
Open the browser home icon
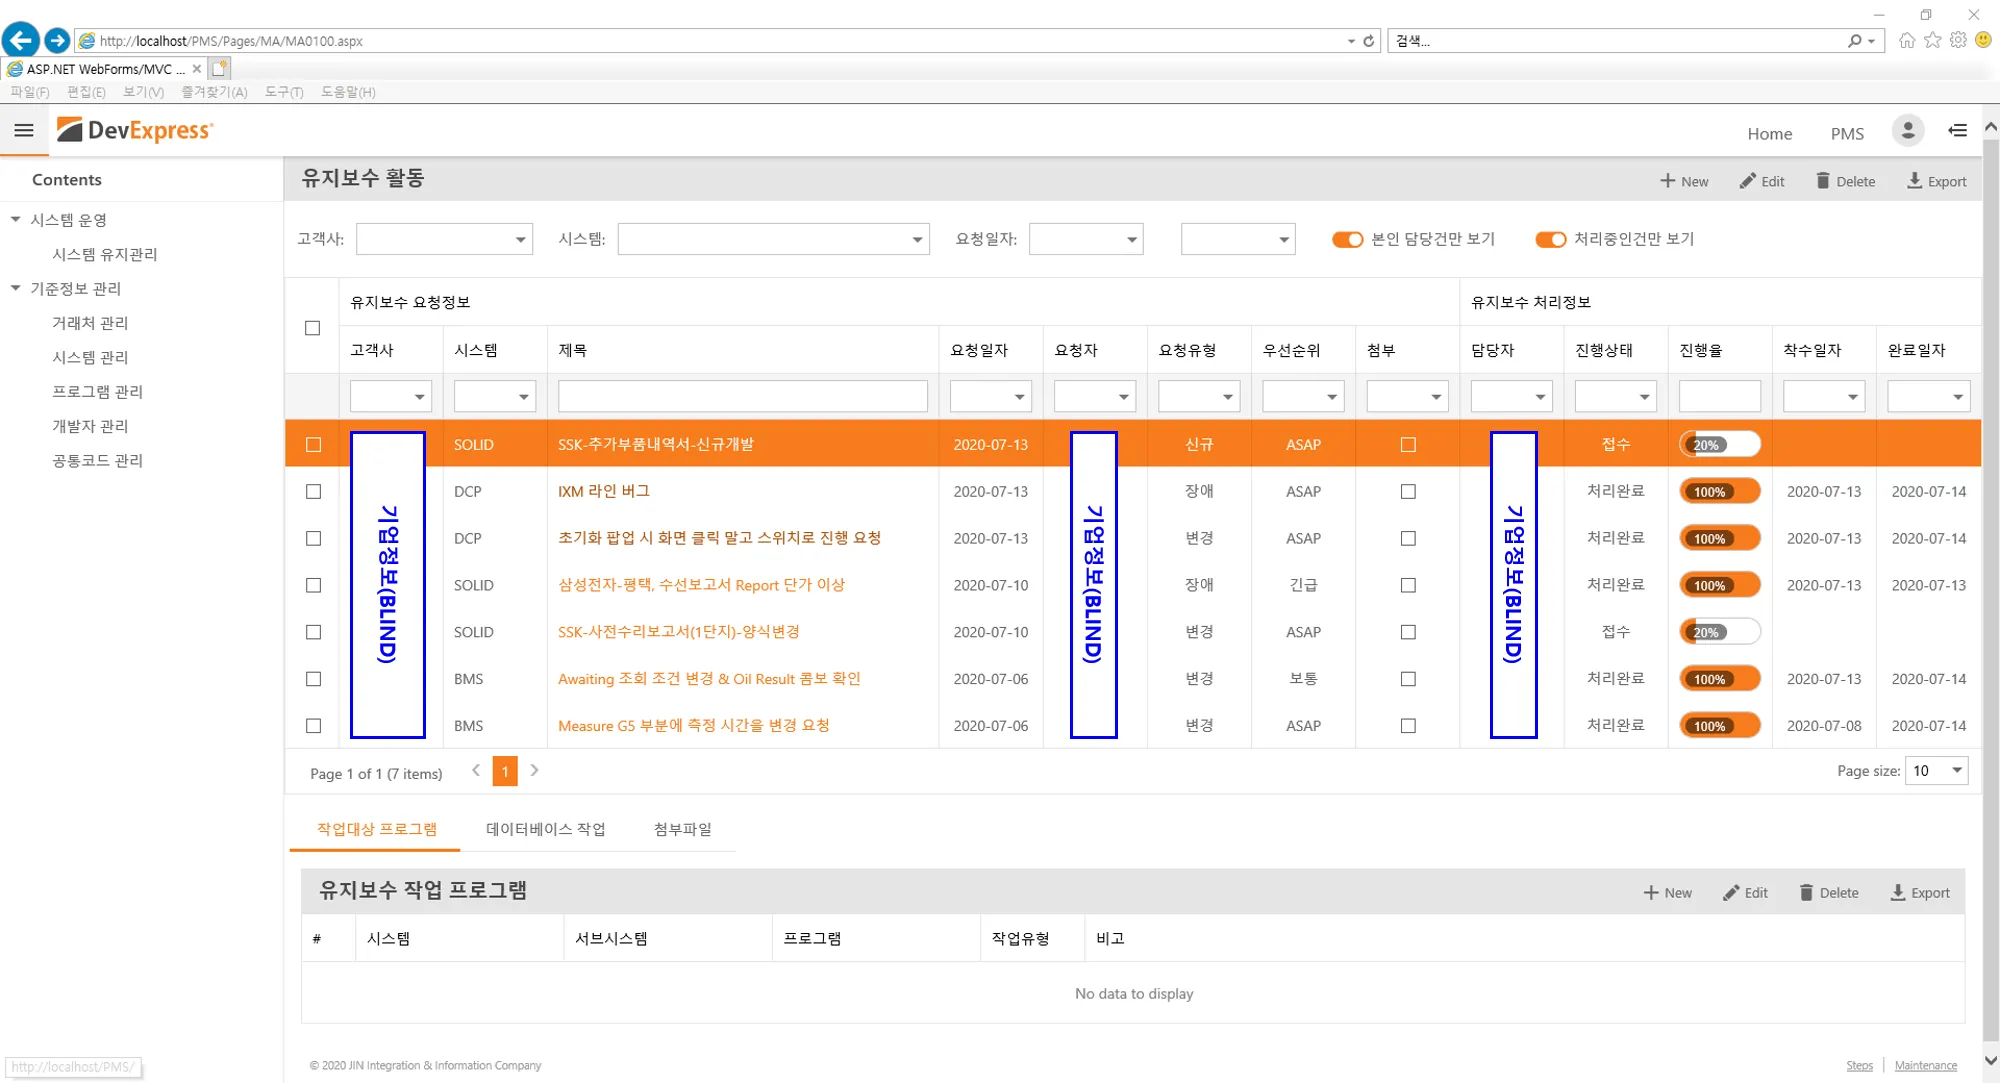point(1907,40)
